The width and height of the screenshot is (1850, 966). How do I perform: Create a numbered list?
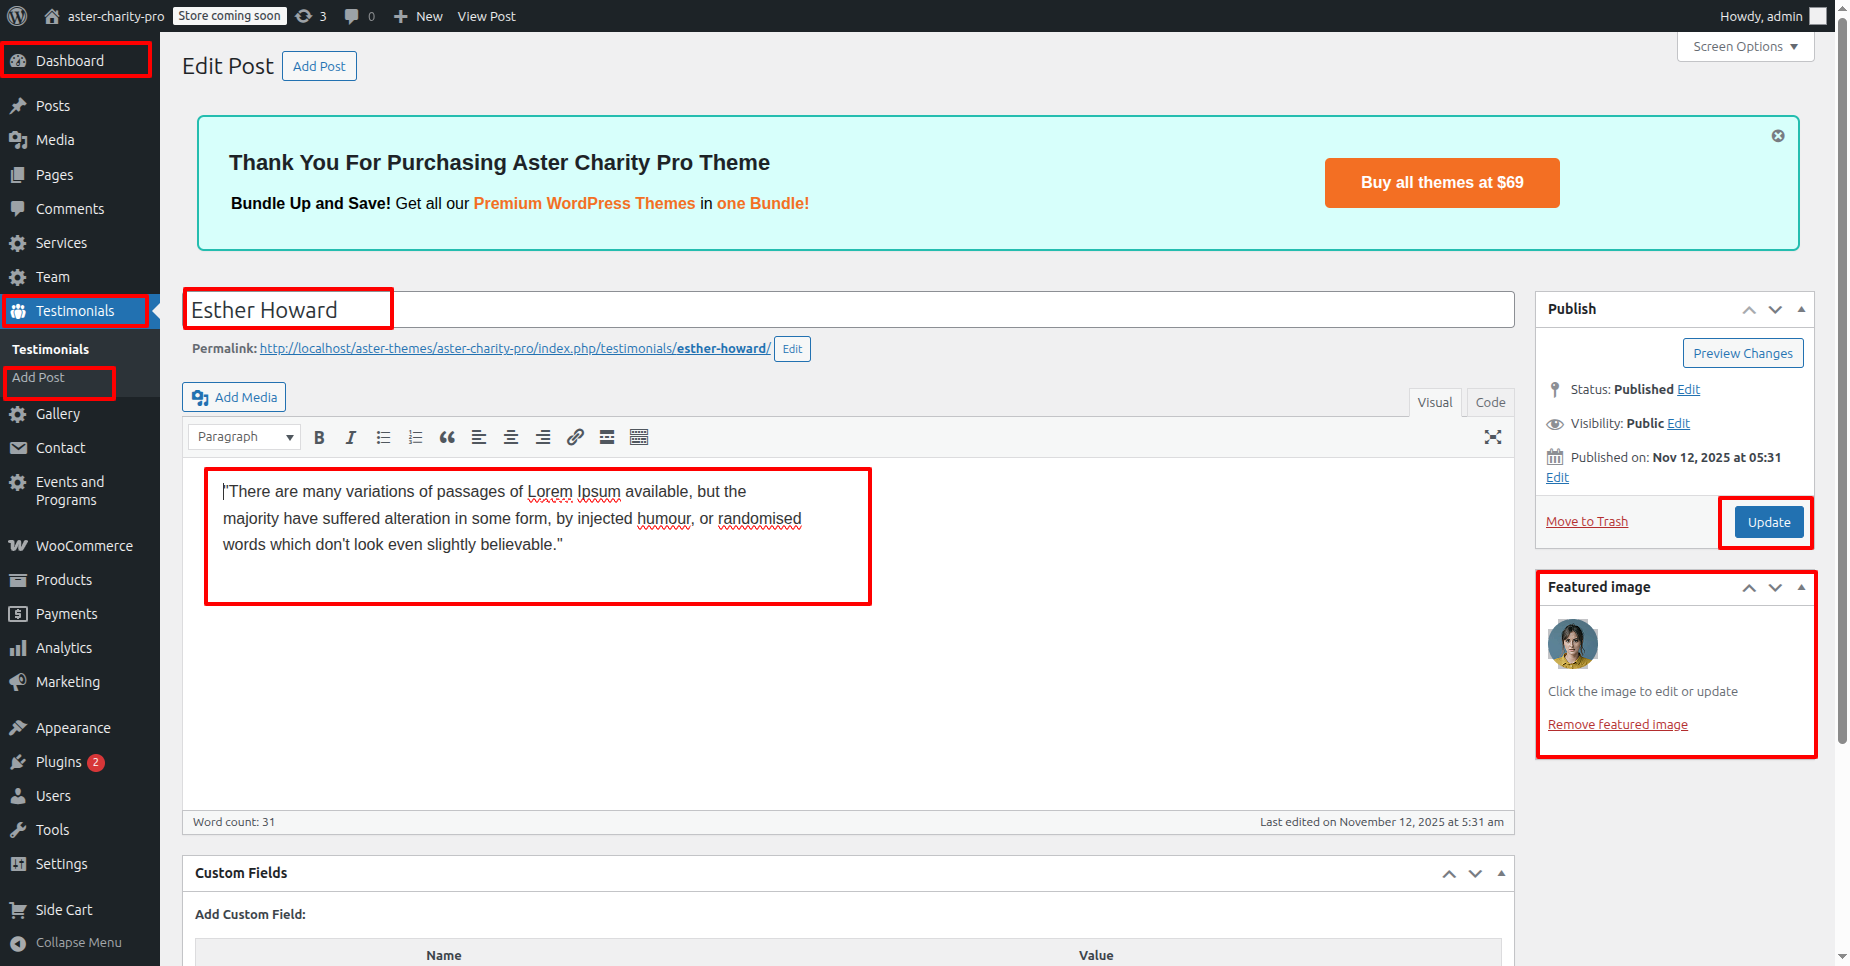415,437
